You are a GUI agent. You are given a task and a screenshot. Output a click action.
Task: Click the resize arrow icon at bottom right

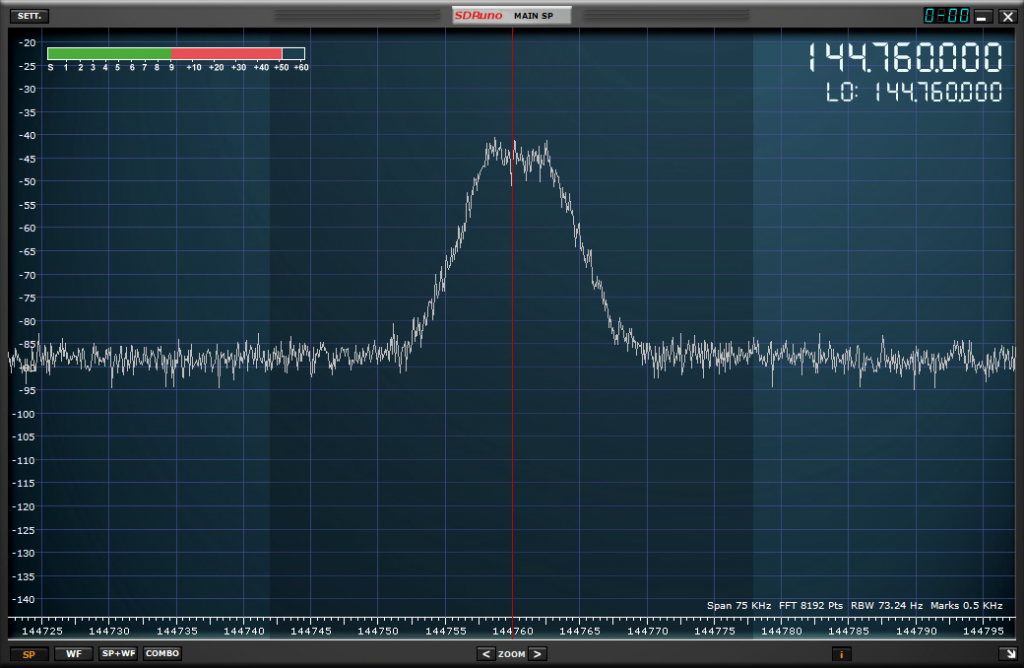pyautogui.click(x=1008, y=654)
